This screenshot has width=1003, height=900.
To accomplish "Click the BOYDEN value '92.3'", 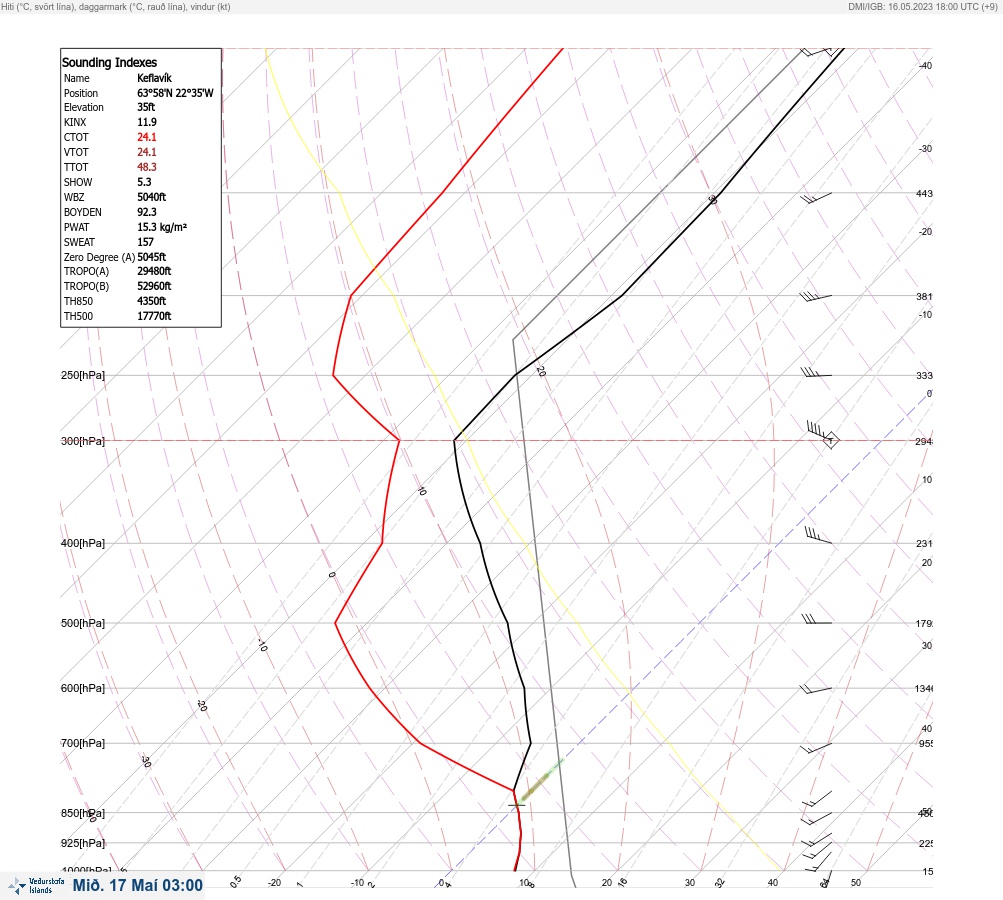I will (146, 212).
